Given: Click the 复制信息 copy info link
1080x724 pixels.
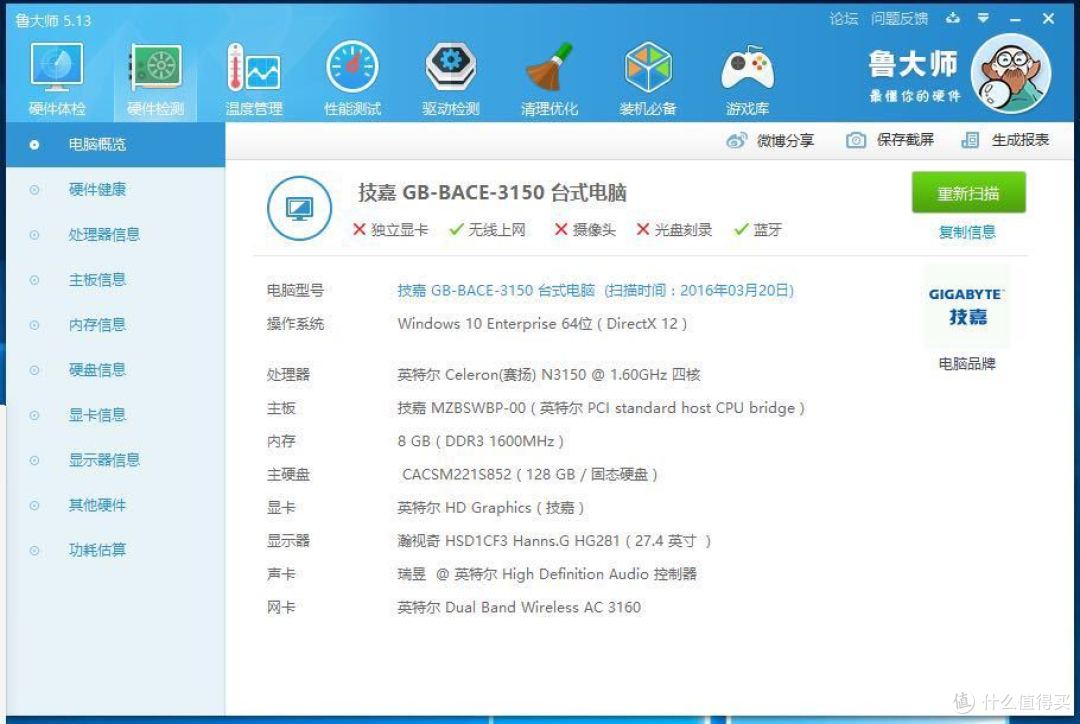Looking at the screenshot, I should 967,232.
